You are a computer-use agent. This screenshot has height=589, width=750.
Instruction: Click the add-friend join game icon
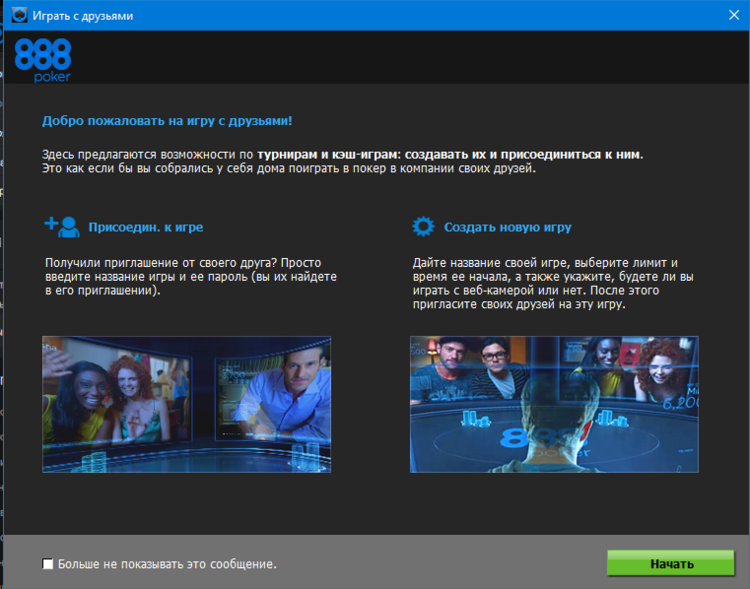62,226
